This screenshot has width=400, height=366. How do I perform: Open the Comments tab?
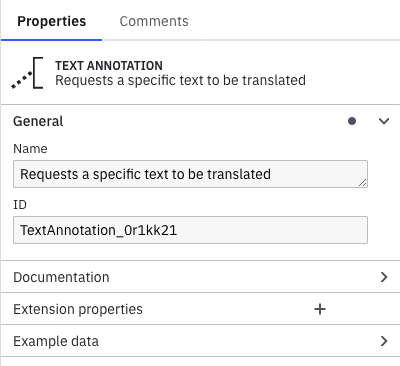[x=154, y=21]
